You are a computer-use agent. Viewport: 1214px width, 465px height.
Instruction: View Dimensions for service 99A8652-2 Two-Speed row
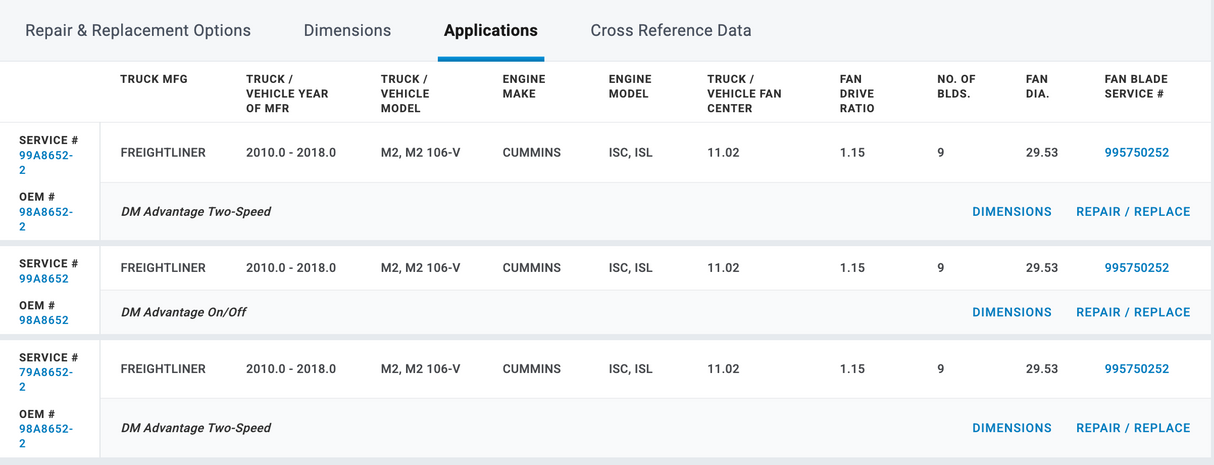pos(1011,212)
